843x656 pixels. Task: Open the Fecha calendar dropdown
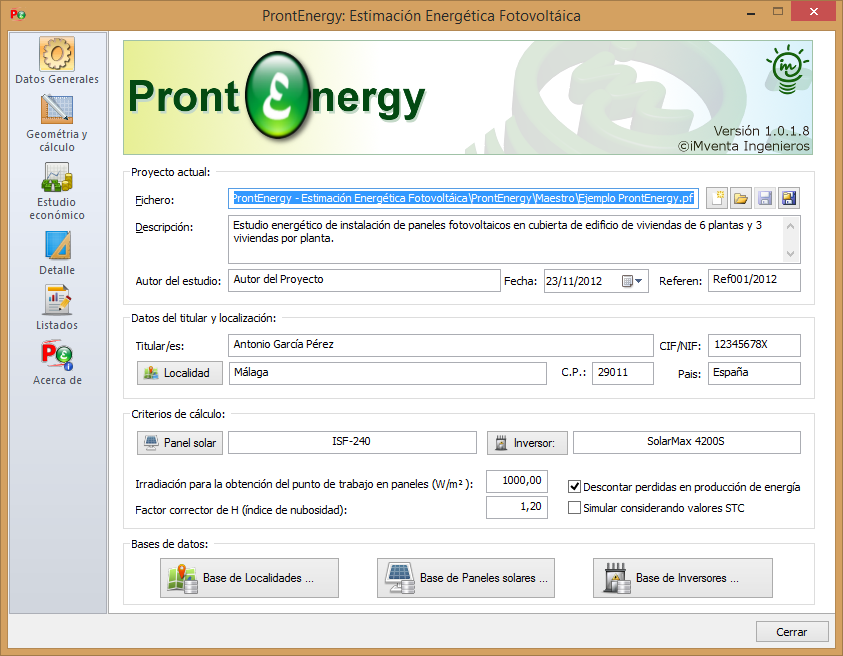632,281
